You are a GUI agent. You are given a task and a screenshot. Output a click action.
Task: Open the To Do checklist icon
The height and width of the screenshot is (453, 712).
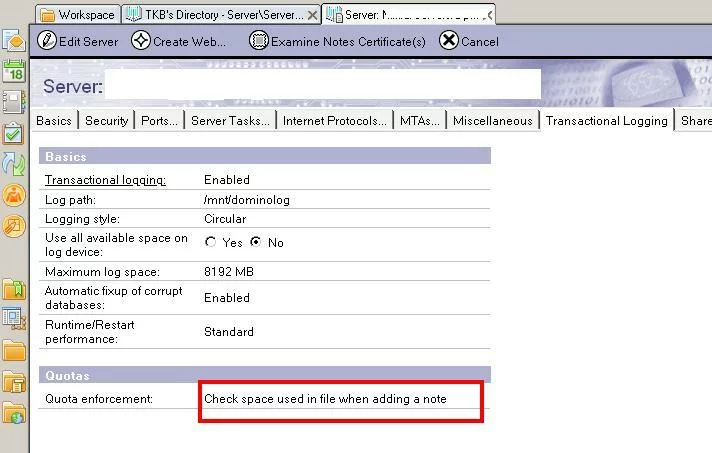[x=14, y=133]
